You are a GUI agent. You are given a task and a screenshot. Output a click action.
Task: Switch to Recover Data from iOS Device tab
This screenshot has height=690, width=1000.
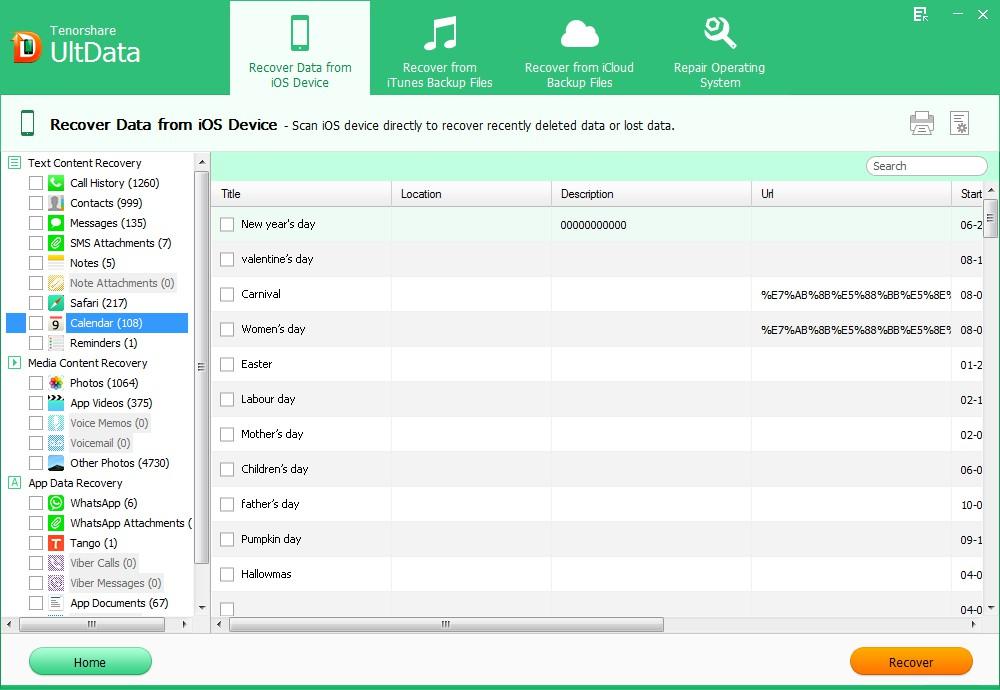[300, 49]
